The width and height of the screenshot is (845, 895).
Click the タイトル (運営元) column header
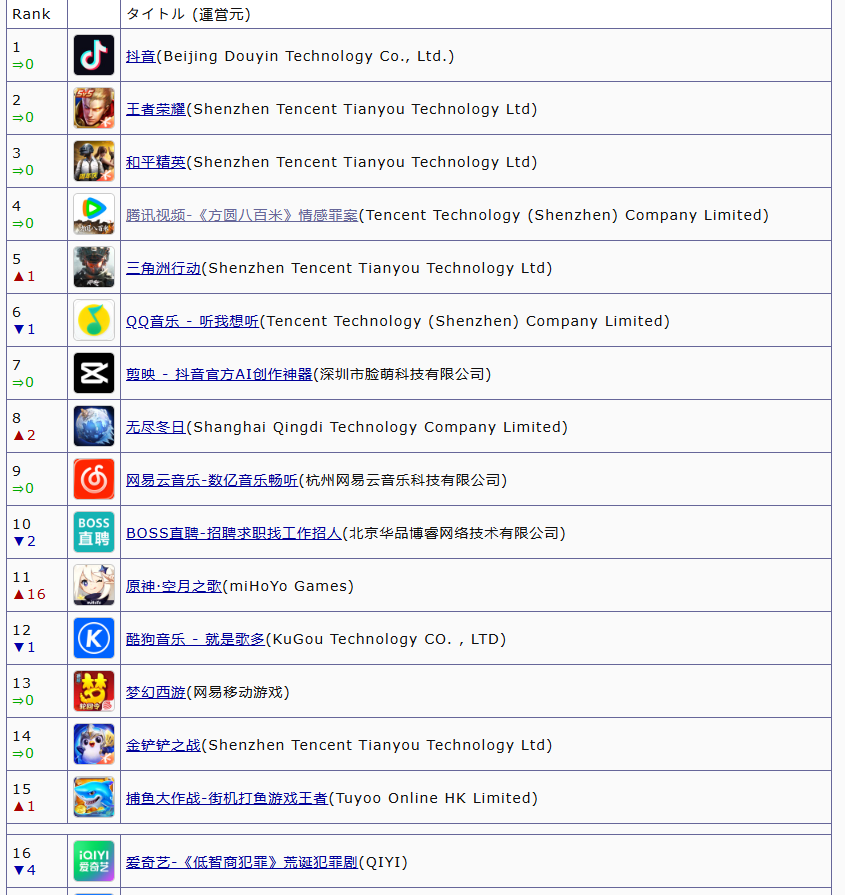[x=188, y=14]
